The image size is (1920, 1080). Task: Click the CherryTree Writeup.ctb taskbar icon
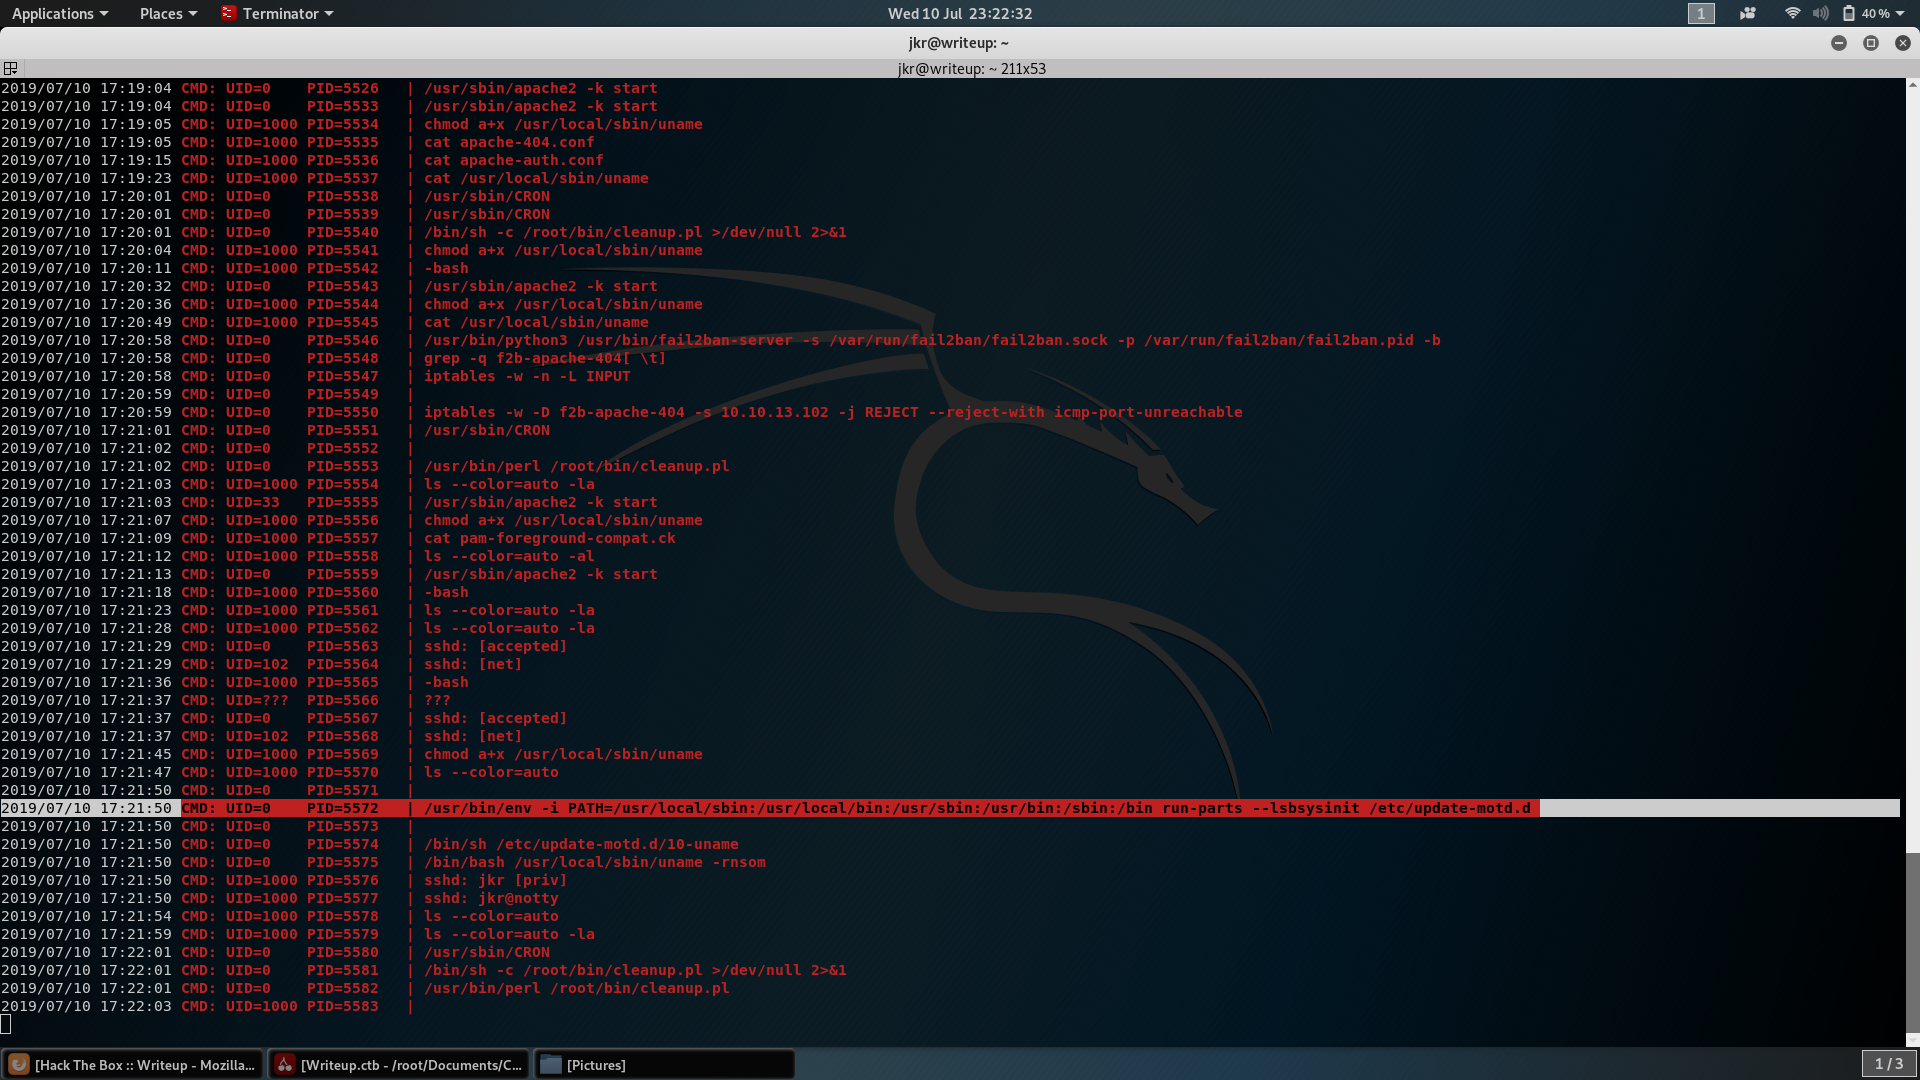285,1064
